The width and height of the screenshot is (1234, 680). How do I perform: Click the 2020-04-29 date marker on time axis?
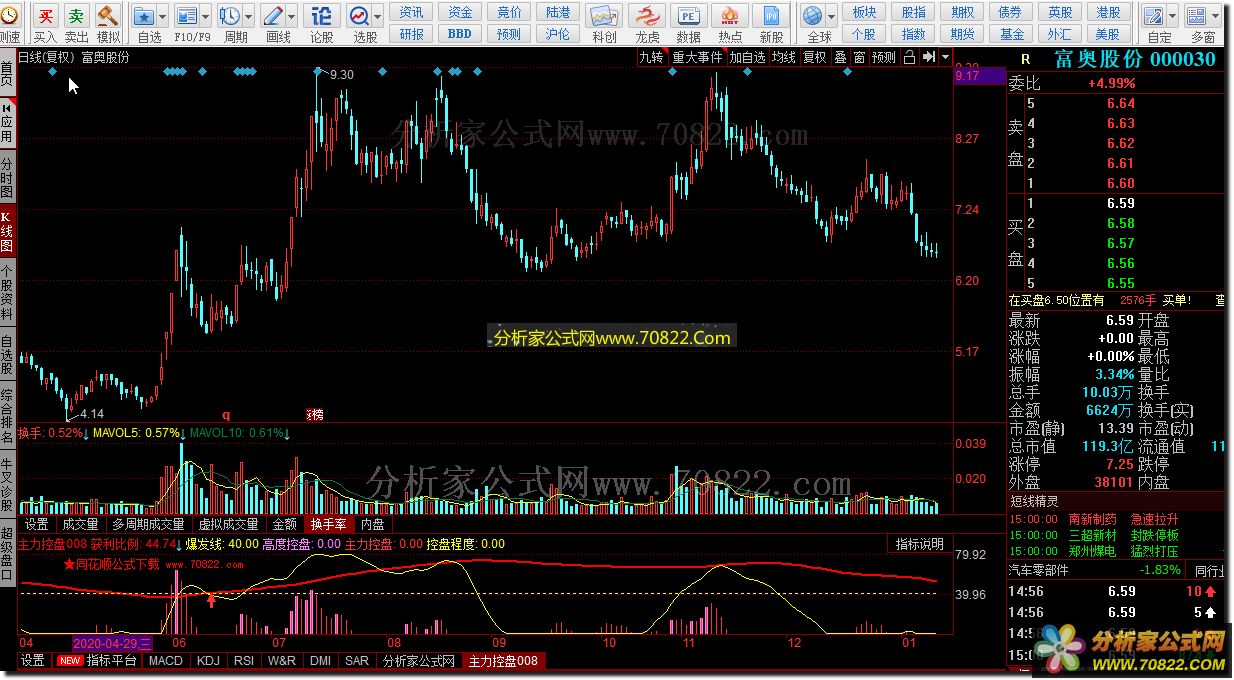[x=112, y=643]
